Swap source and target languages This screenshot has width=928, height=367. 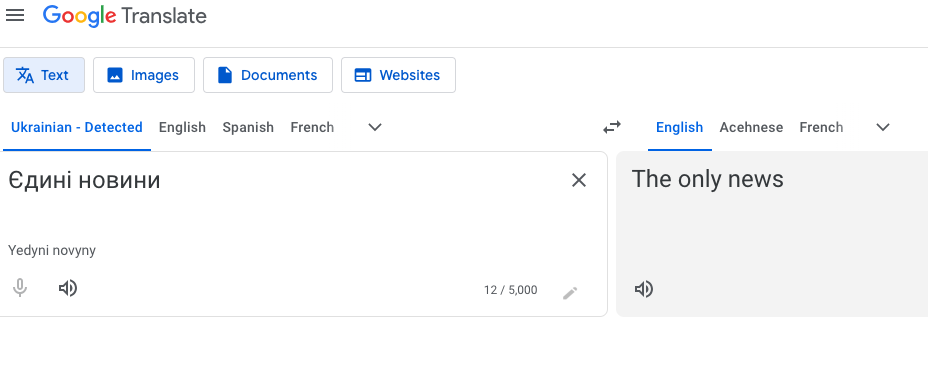[x=612, y=127]
